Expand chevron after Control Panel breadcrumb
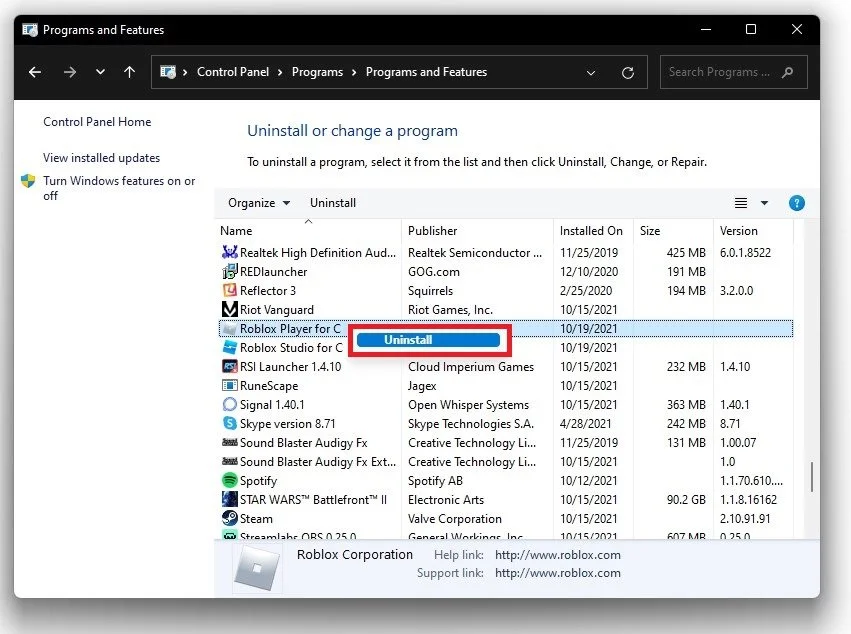 coord(280,72)
